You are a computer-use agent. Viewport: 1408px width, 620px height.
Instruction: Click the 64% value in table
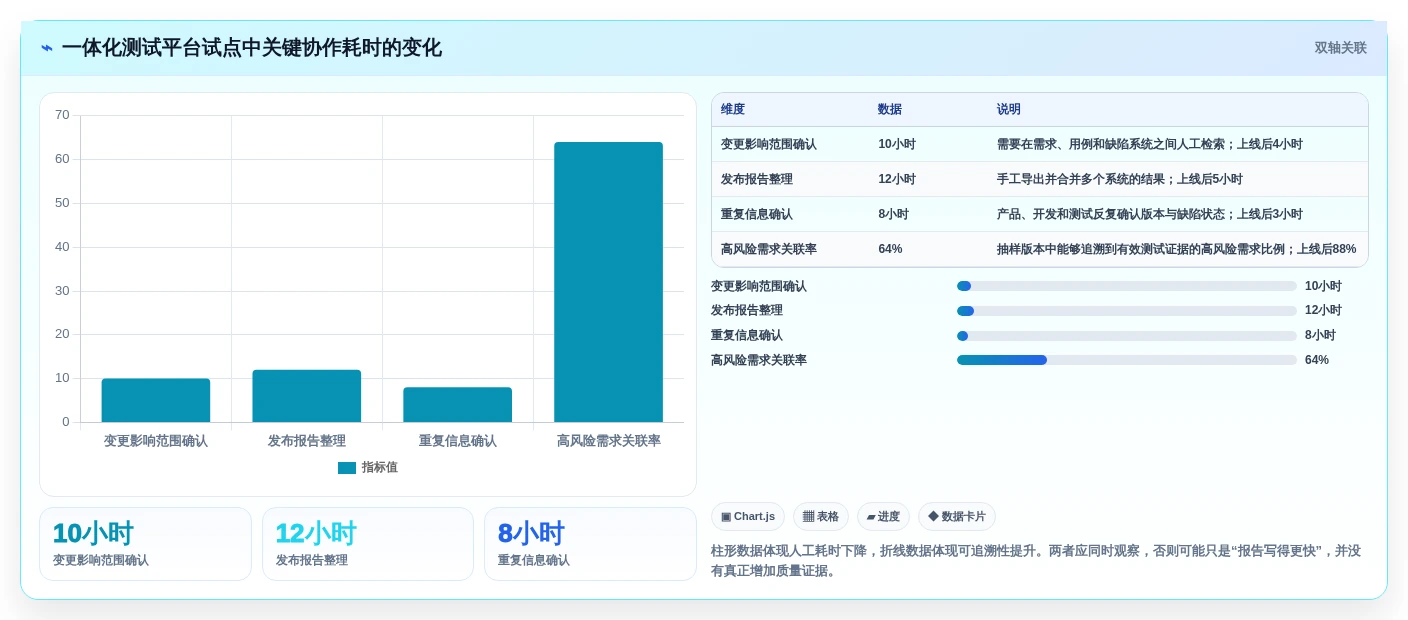pyautogui.click(x=890, y=249)
